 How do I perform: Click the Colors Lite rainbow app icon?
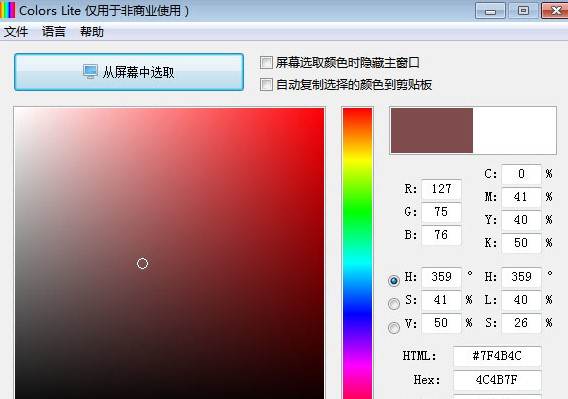(8, 10)
